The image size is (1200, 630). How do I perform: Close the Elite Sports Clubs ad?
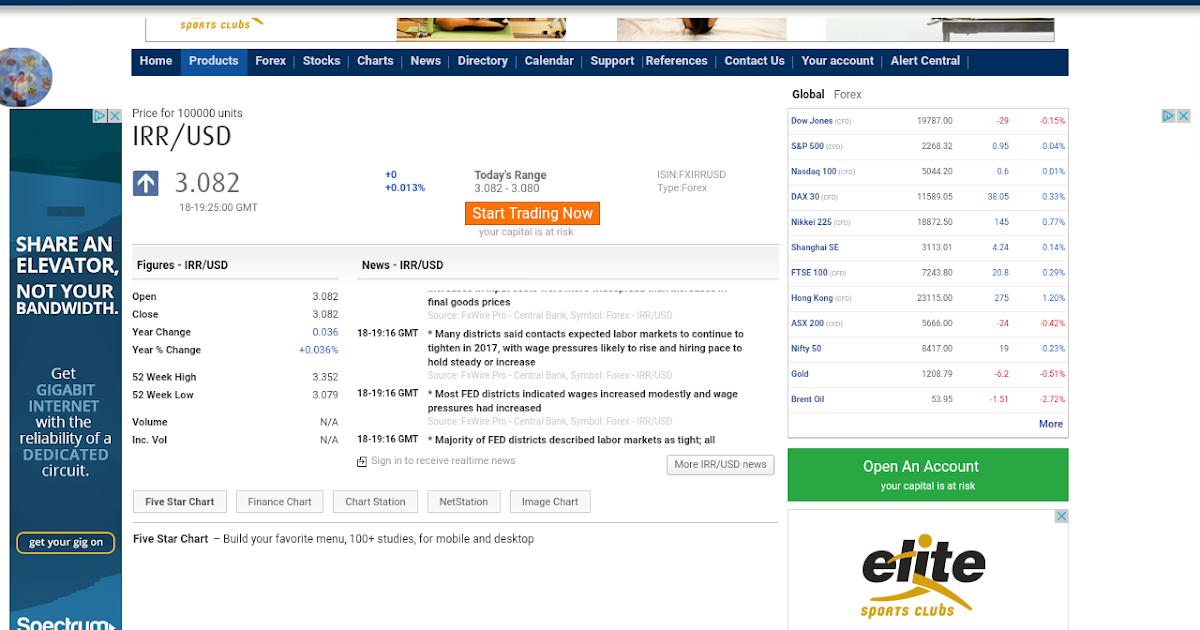1061,517
